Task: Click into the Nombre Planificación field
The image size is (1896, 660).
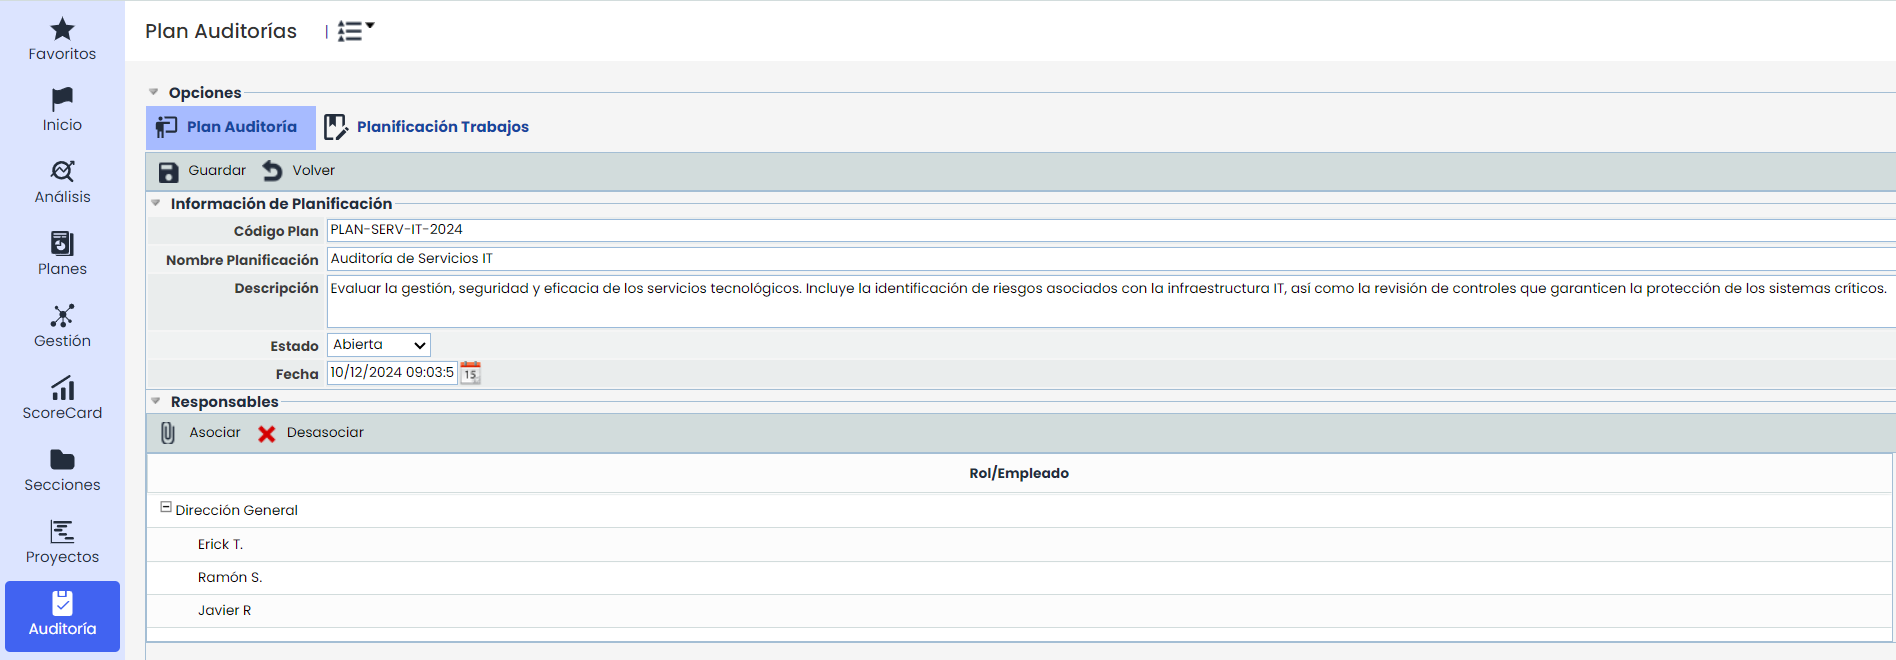Action: pos(1100,259)
